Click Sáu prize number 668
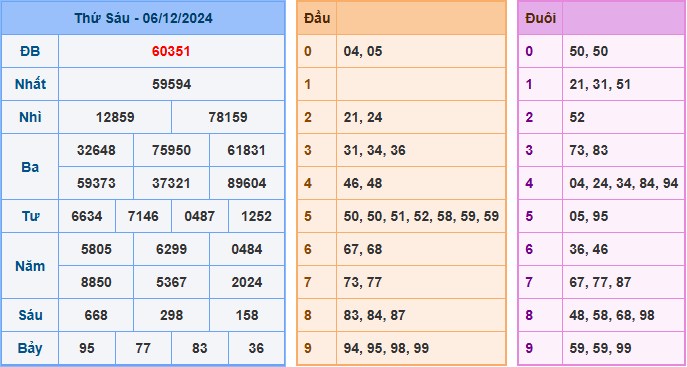The height and width of the screenshot is (367, 687). [96, 315]
